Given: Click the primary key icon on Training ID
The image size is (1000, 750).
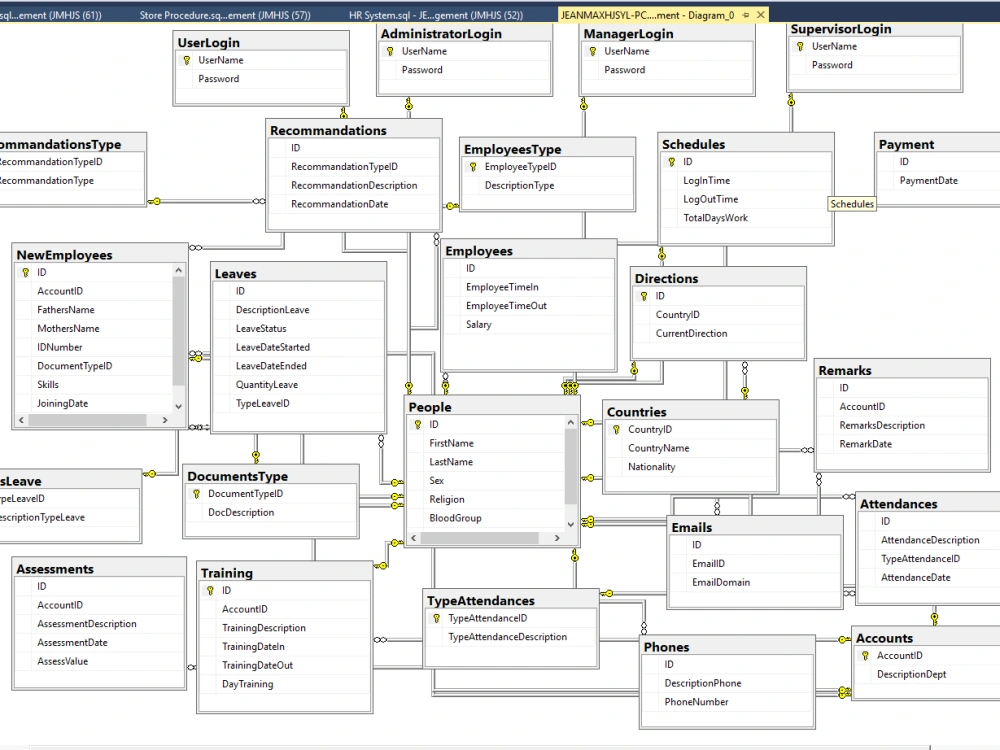Looking at the screenshot, I should point(210,590).
